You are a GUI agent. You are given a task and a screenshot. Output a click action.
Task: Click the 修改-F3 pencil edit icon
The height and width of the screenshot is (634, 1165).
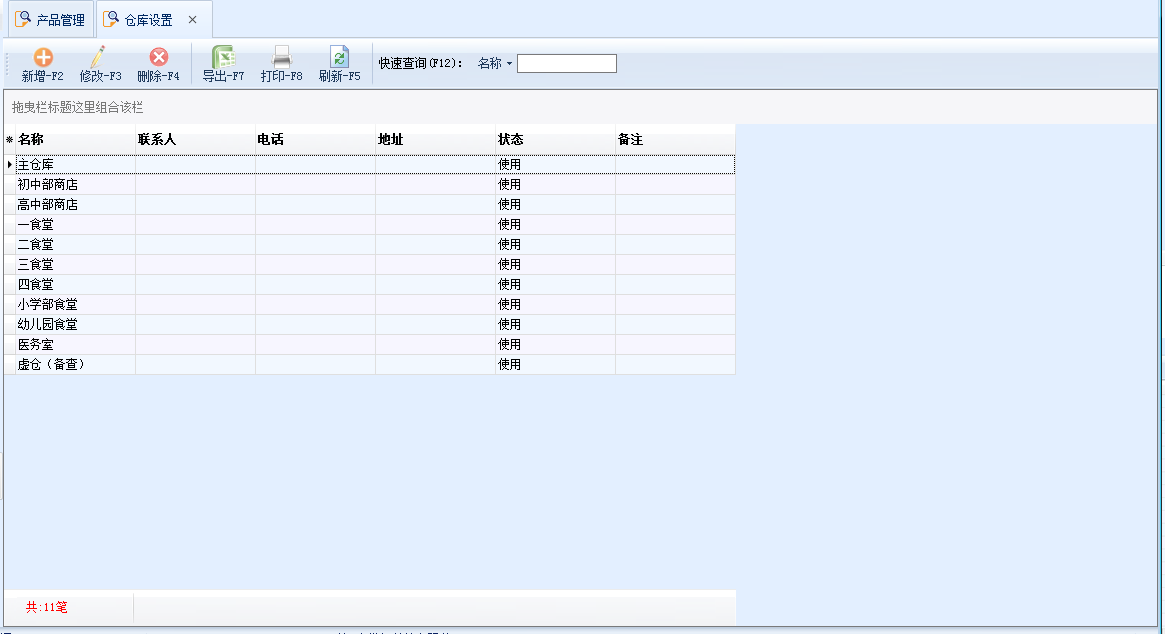tap(100, 58)
